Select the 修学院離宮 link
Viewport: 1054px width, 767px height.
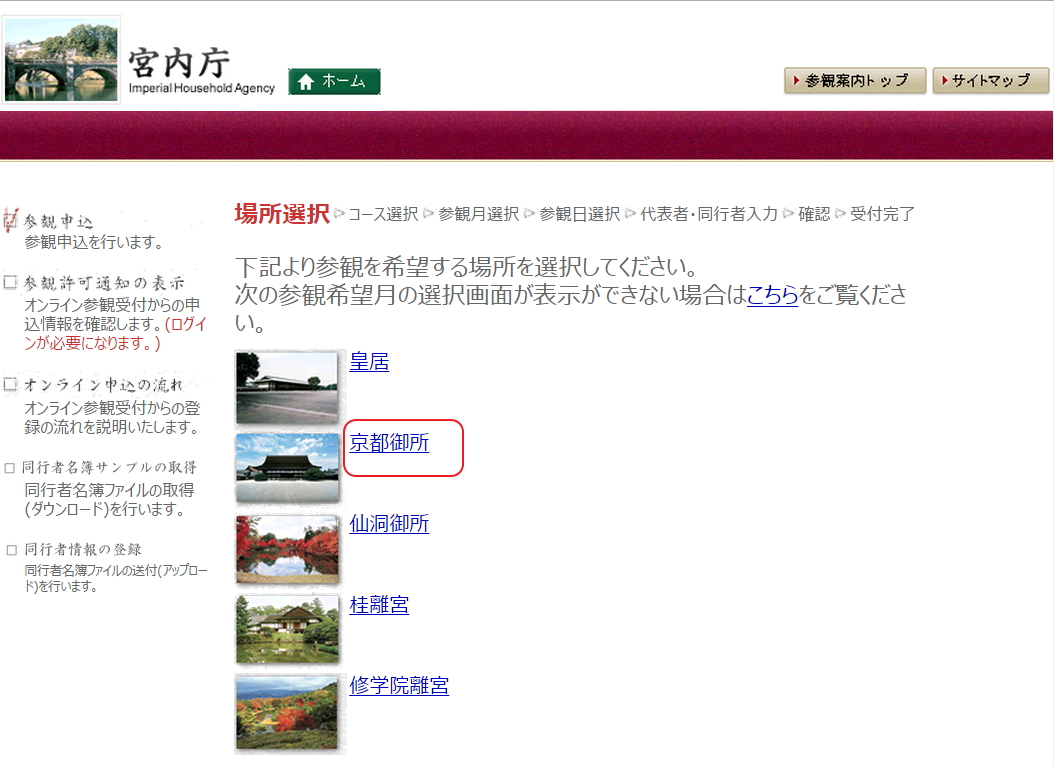[399, 686]
